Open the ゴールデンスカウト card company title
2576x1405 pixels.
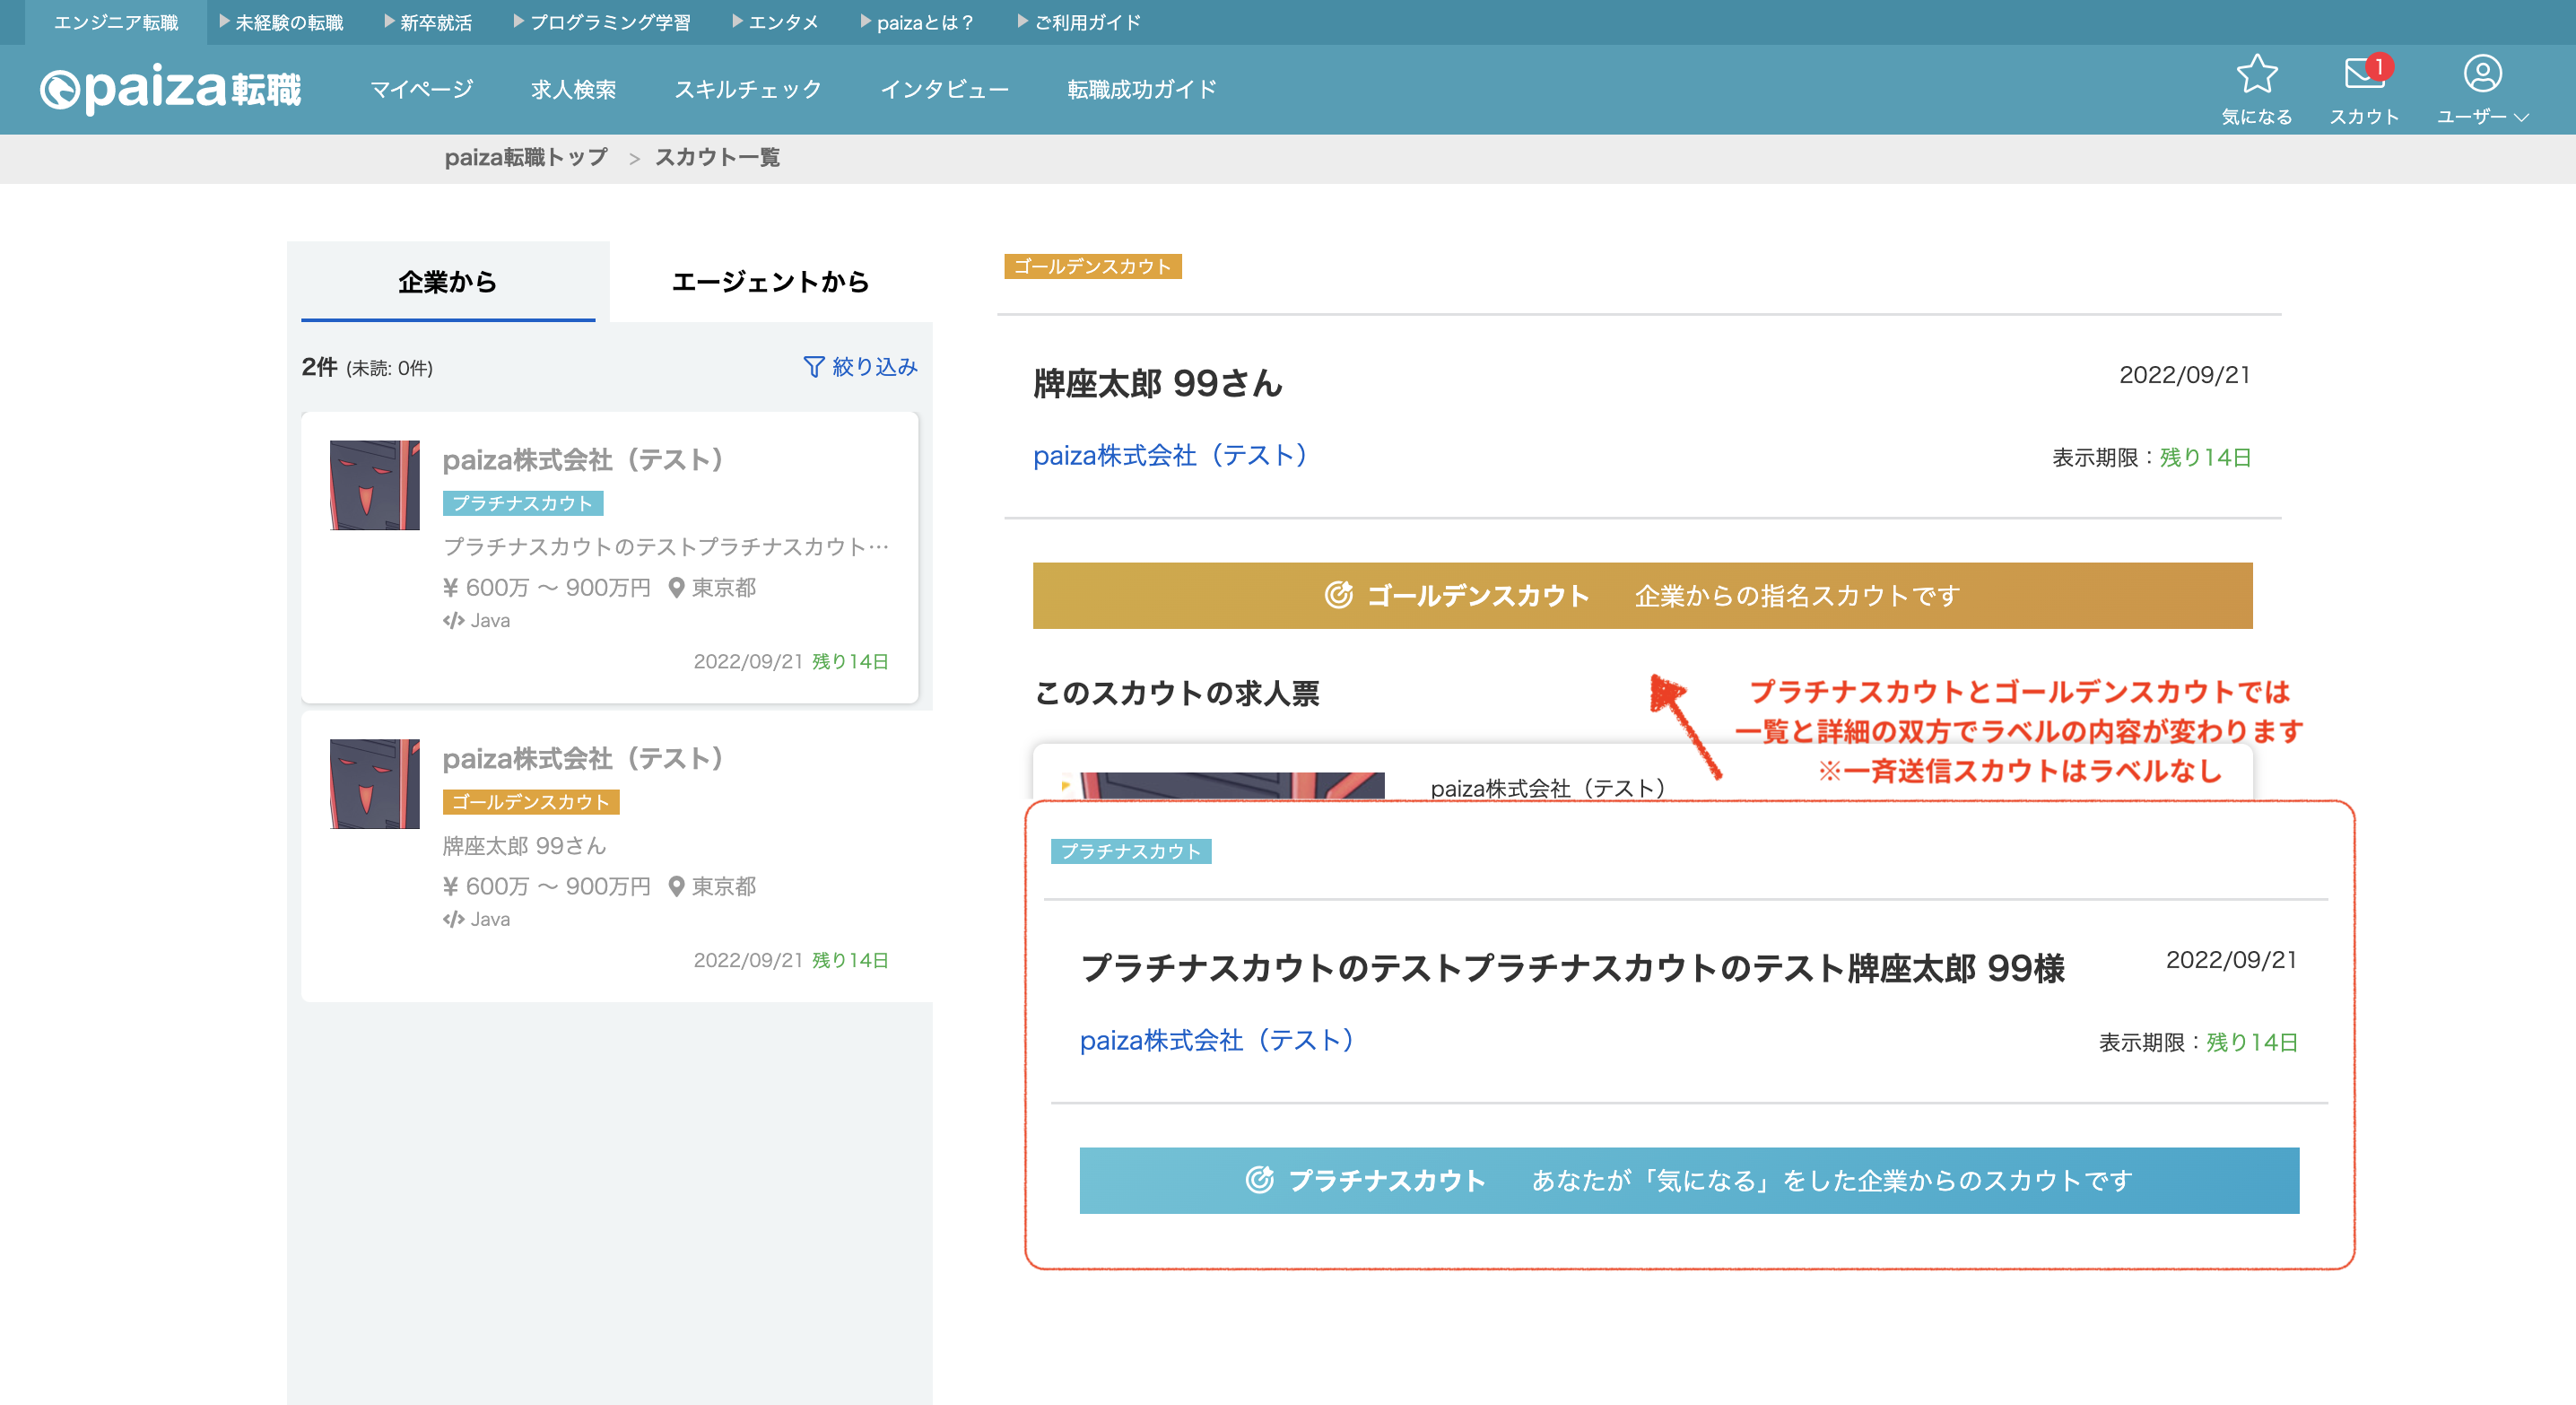pyautogui.click(x=584, y=758)
